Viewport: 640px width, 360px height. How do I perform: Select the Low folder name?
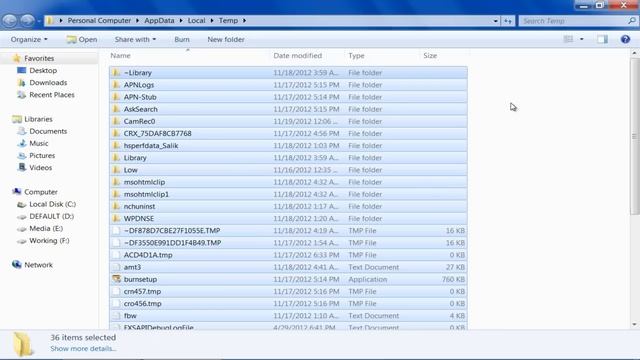[x=131, y=170]
